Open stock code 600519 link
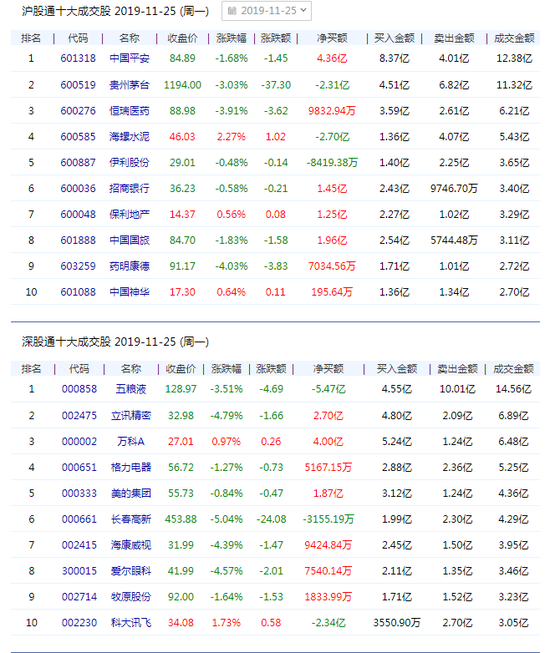The image size is (550, 653). coord(78,85)
